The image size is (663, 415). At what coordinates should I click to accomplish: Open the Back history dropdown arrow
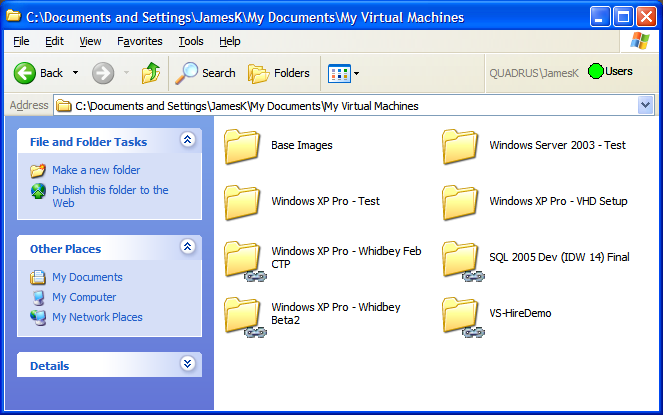click(75, 73)
